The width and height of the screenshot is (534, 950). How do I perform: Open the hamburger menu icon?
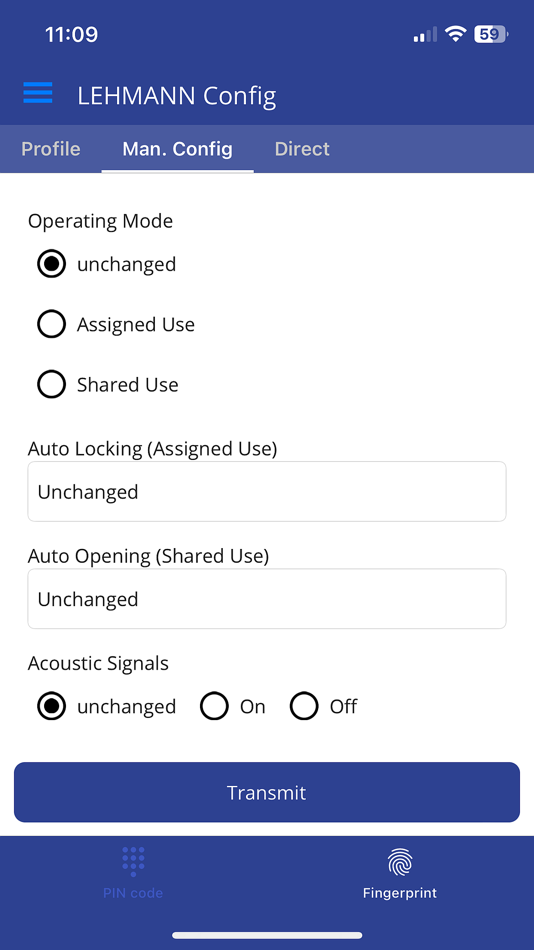coord(38,93)
